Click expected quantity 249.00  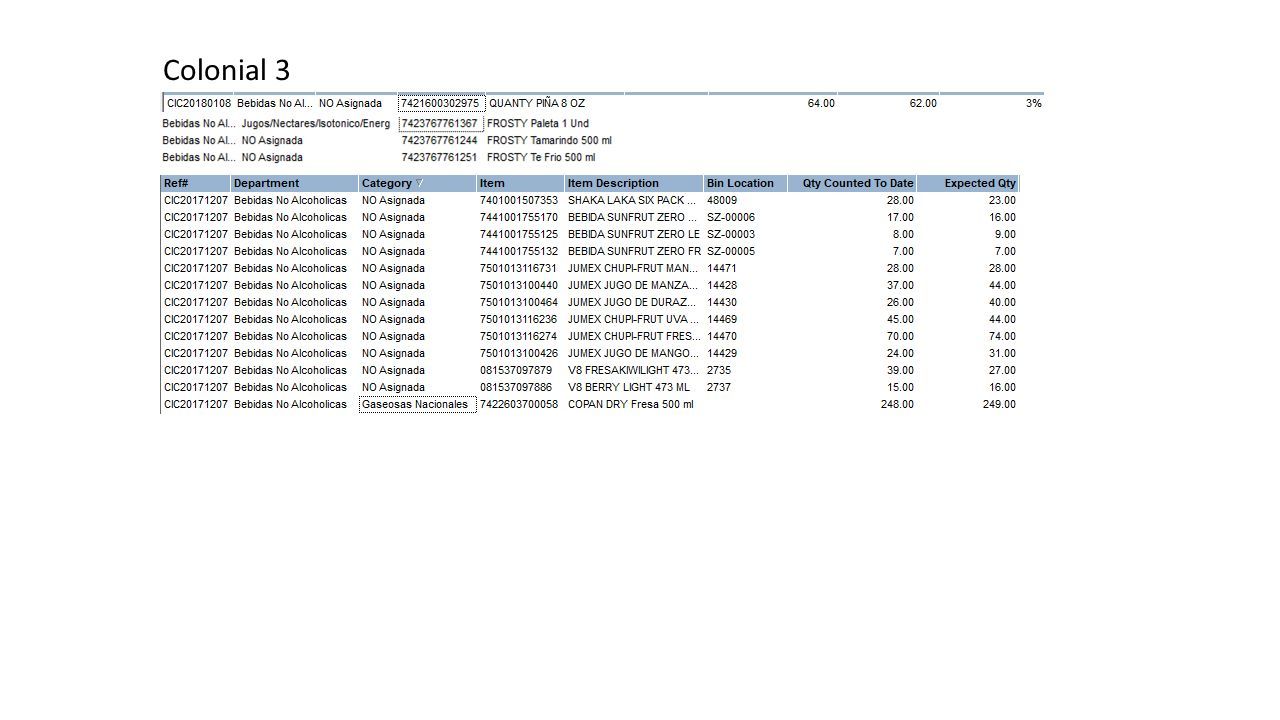click(x=999, y=404)
